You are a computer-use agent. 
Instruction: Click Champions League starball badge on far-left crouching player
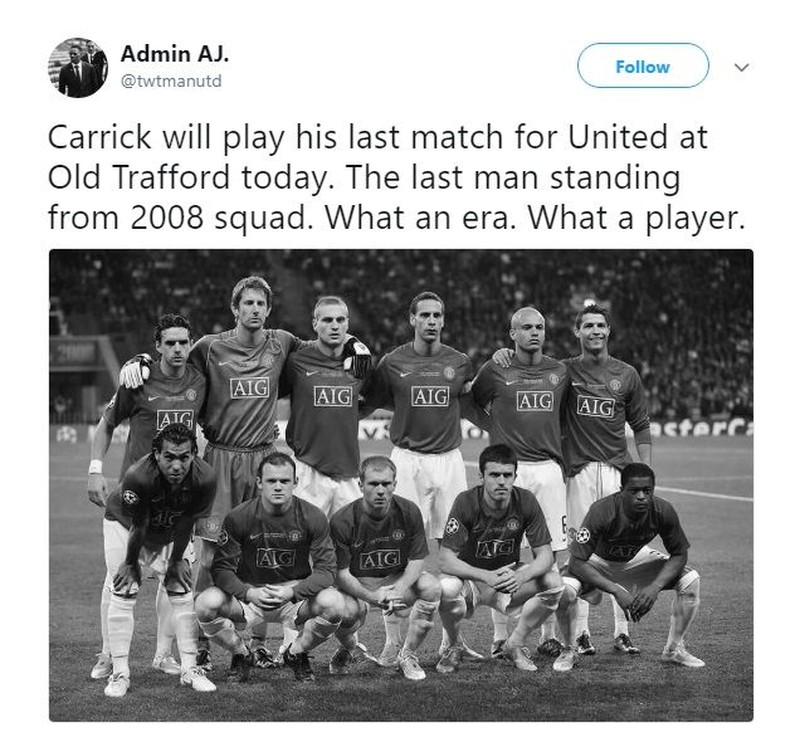[x=130, y=497]
